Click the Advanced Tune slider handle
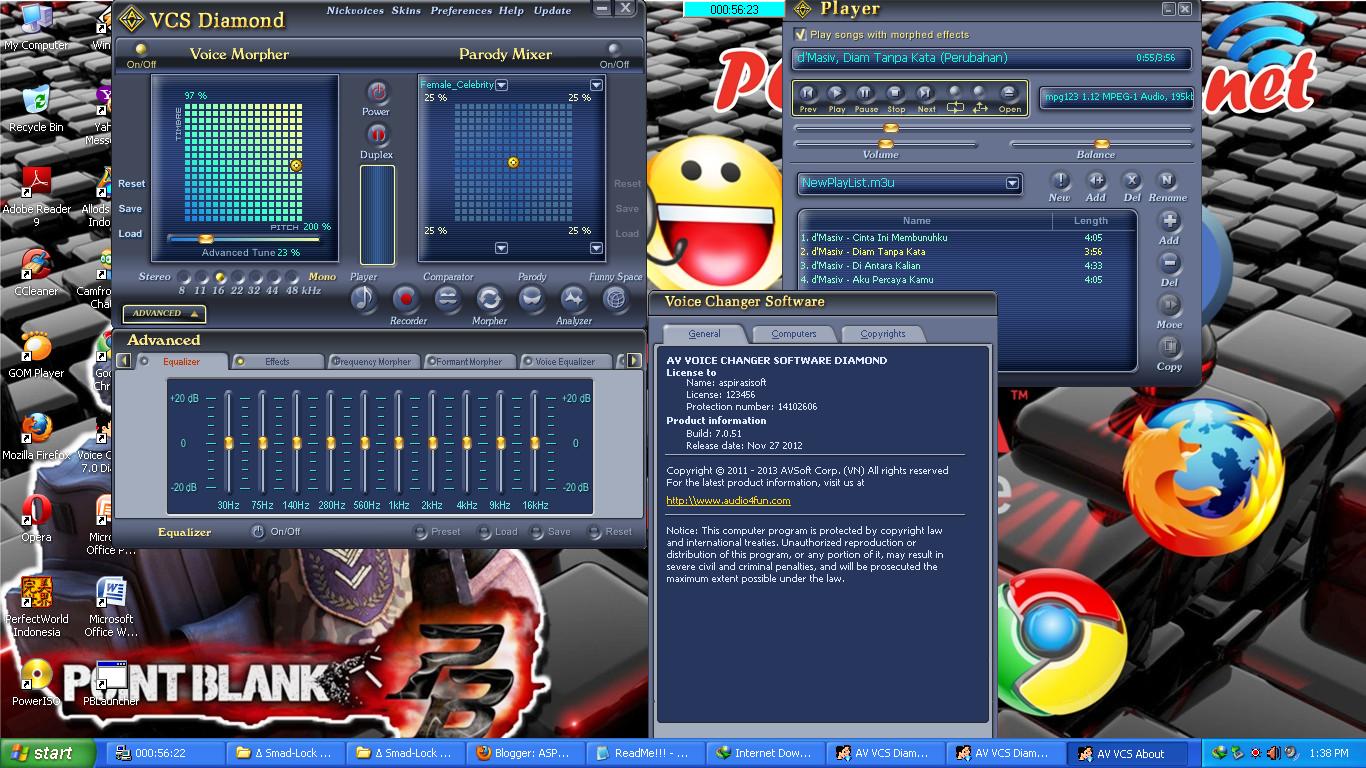1366x768 pixels. [206, 239]
